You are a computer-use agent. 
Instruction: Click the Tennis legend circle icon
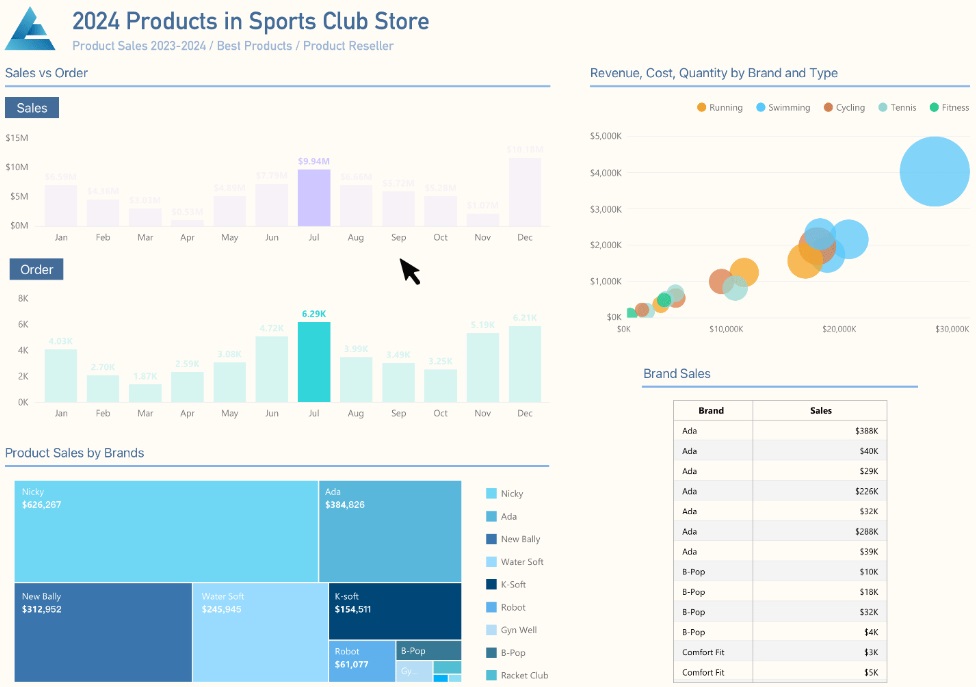[x=883, y=107]
